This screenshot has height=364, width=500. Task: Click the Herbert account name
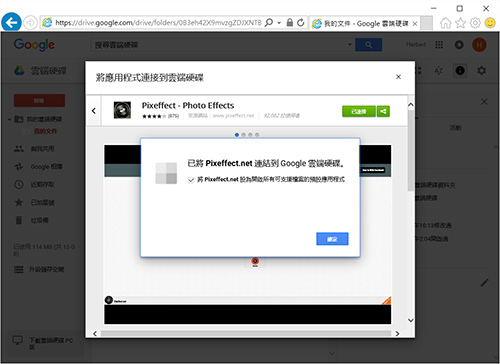click(x=416, y=44)
